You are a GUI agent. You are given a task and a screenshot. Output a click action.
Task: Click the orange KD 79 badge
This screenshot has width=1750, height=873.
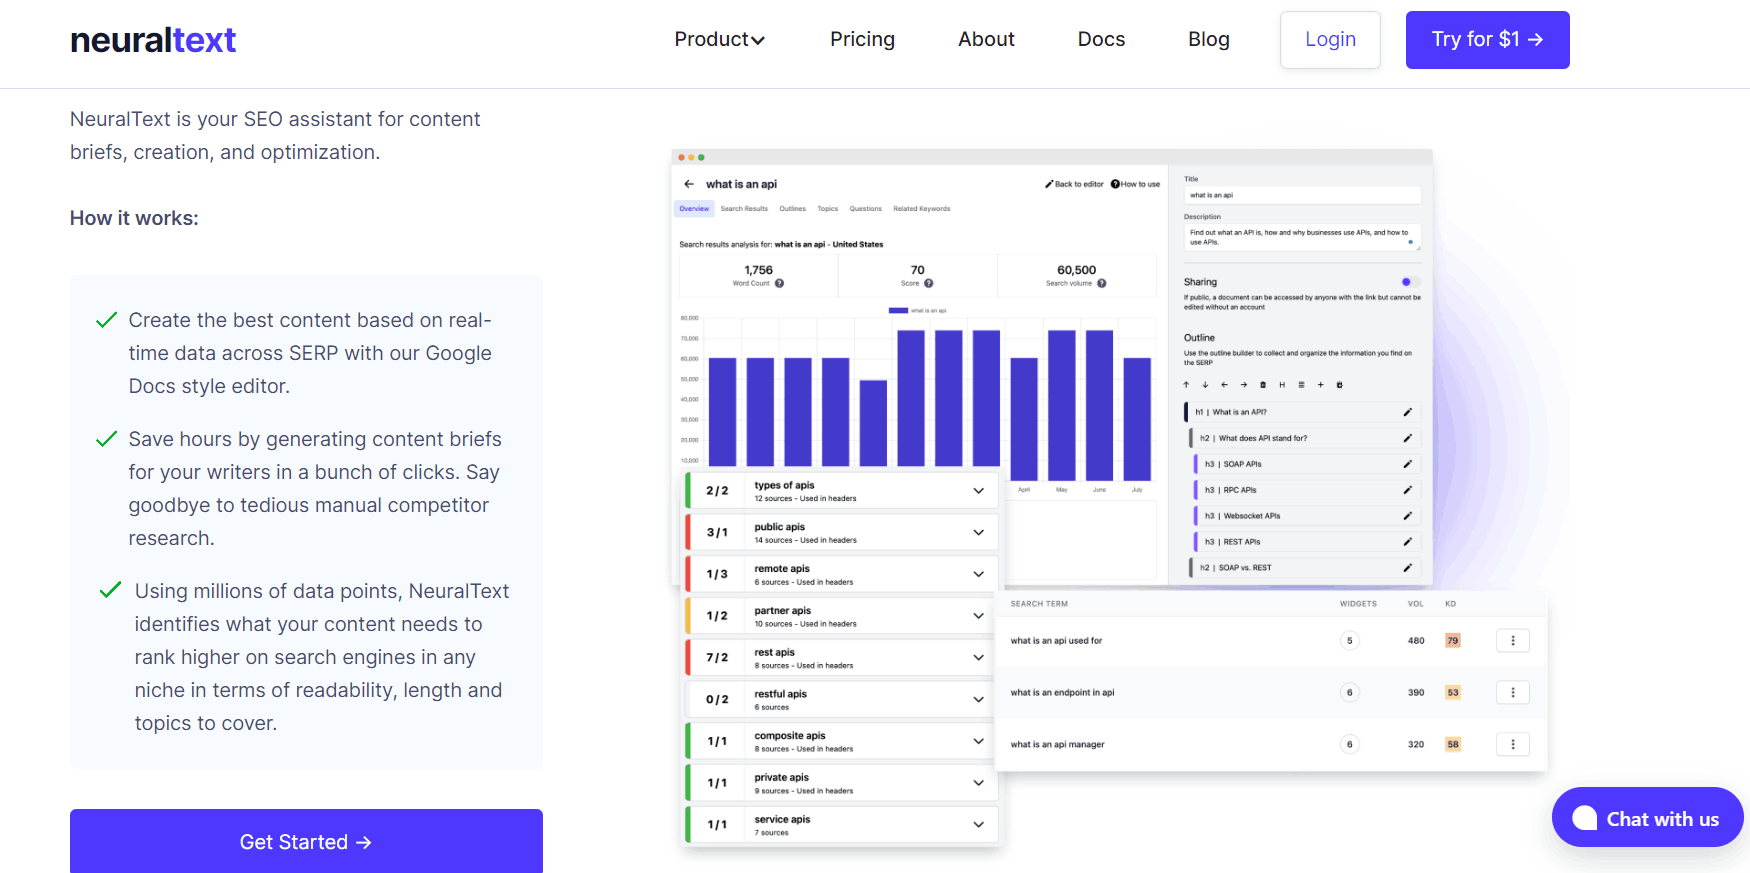[1452, 641]
